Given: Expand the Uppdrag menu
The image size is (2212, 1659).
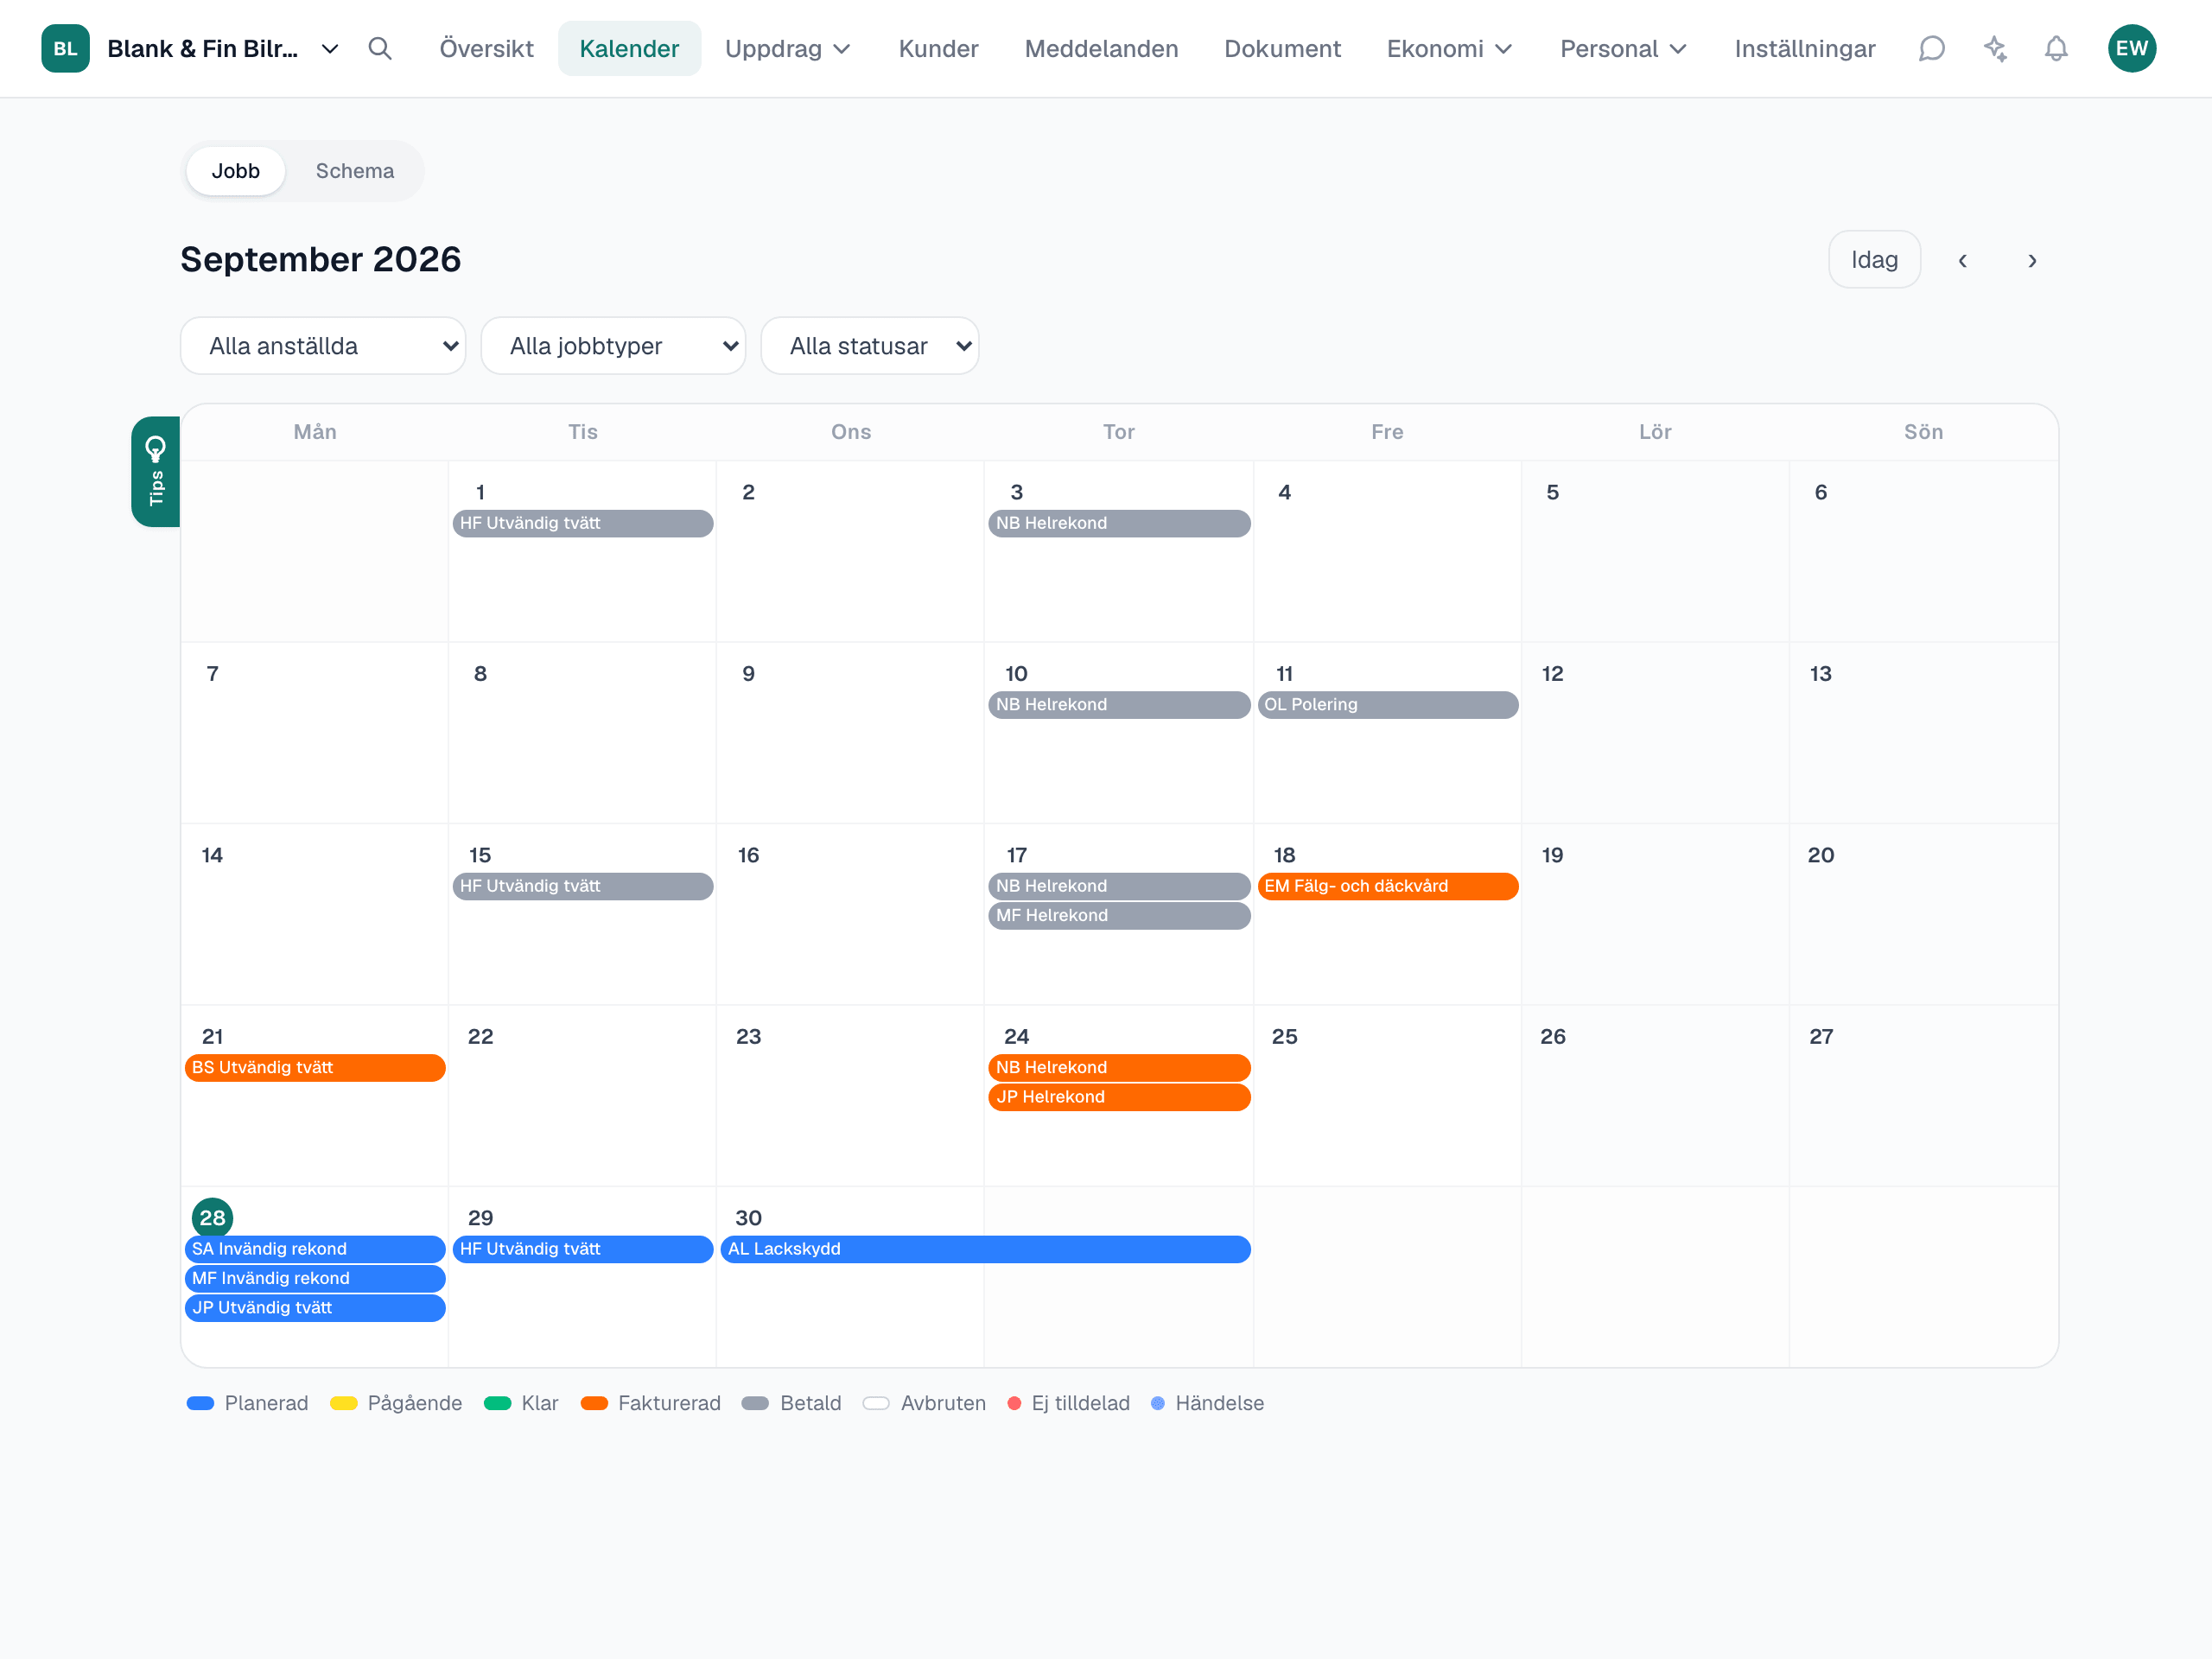Looking at the screenshot, I should [788, 48].
